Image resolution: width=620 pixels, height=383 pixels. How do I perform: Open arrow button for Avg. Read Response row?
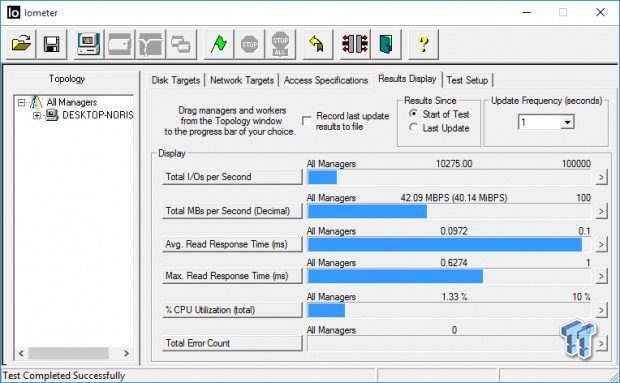coord(601,245)
